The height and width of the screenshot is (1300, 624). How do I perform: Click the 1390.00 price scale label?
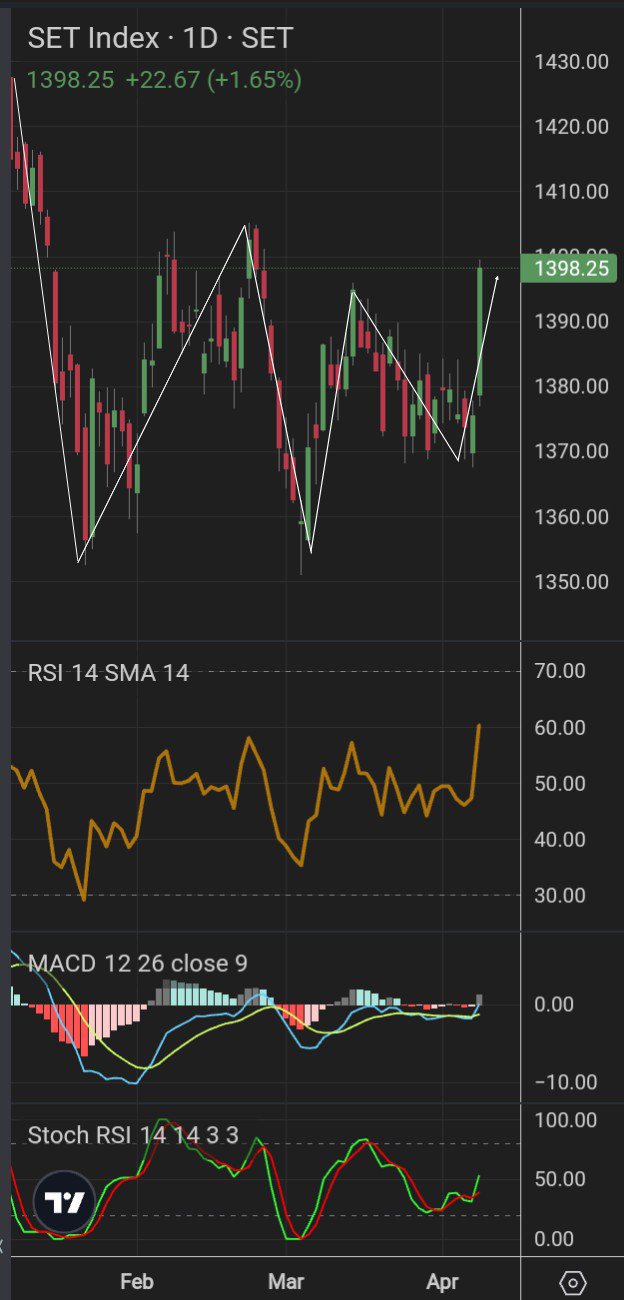(x=571, y=322)
